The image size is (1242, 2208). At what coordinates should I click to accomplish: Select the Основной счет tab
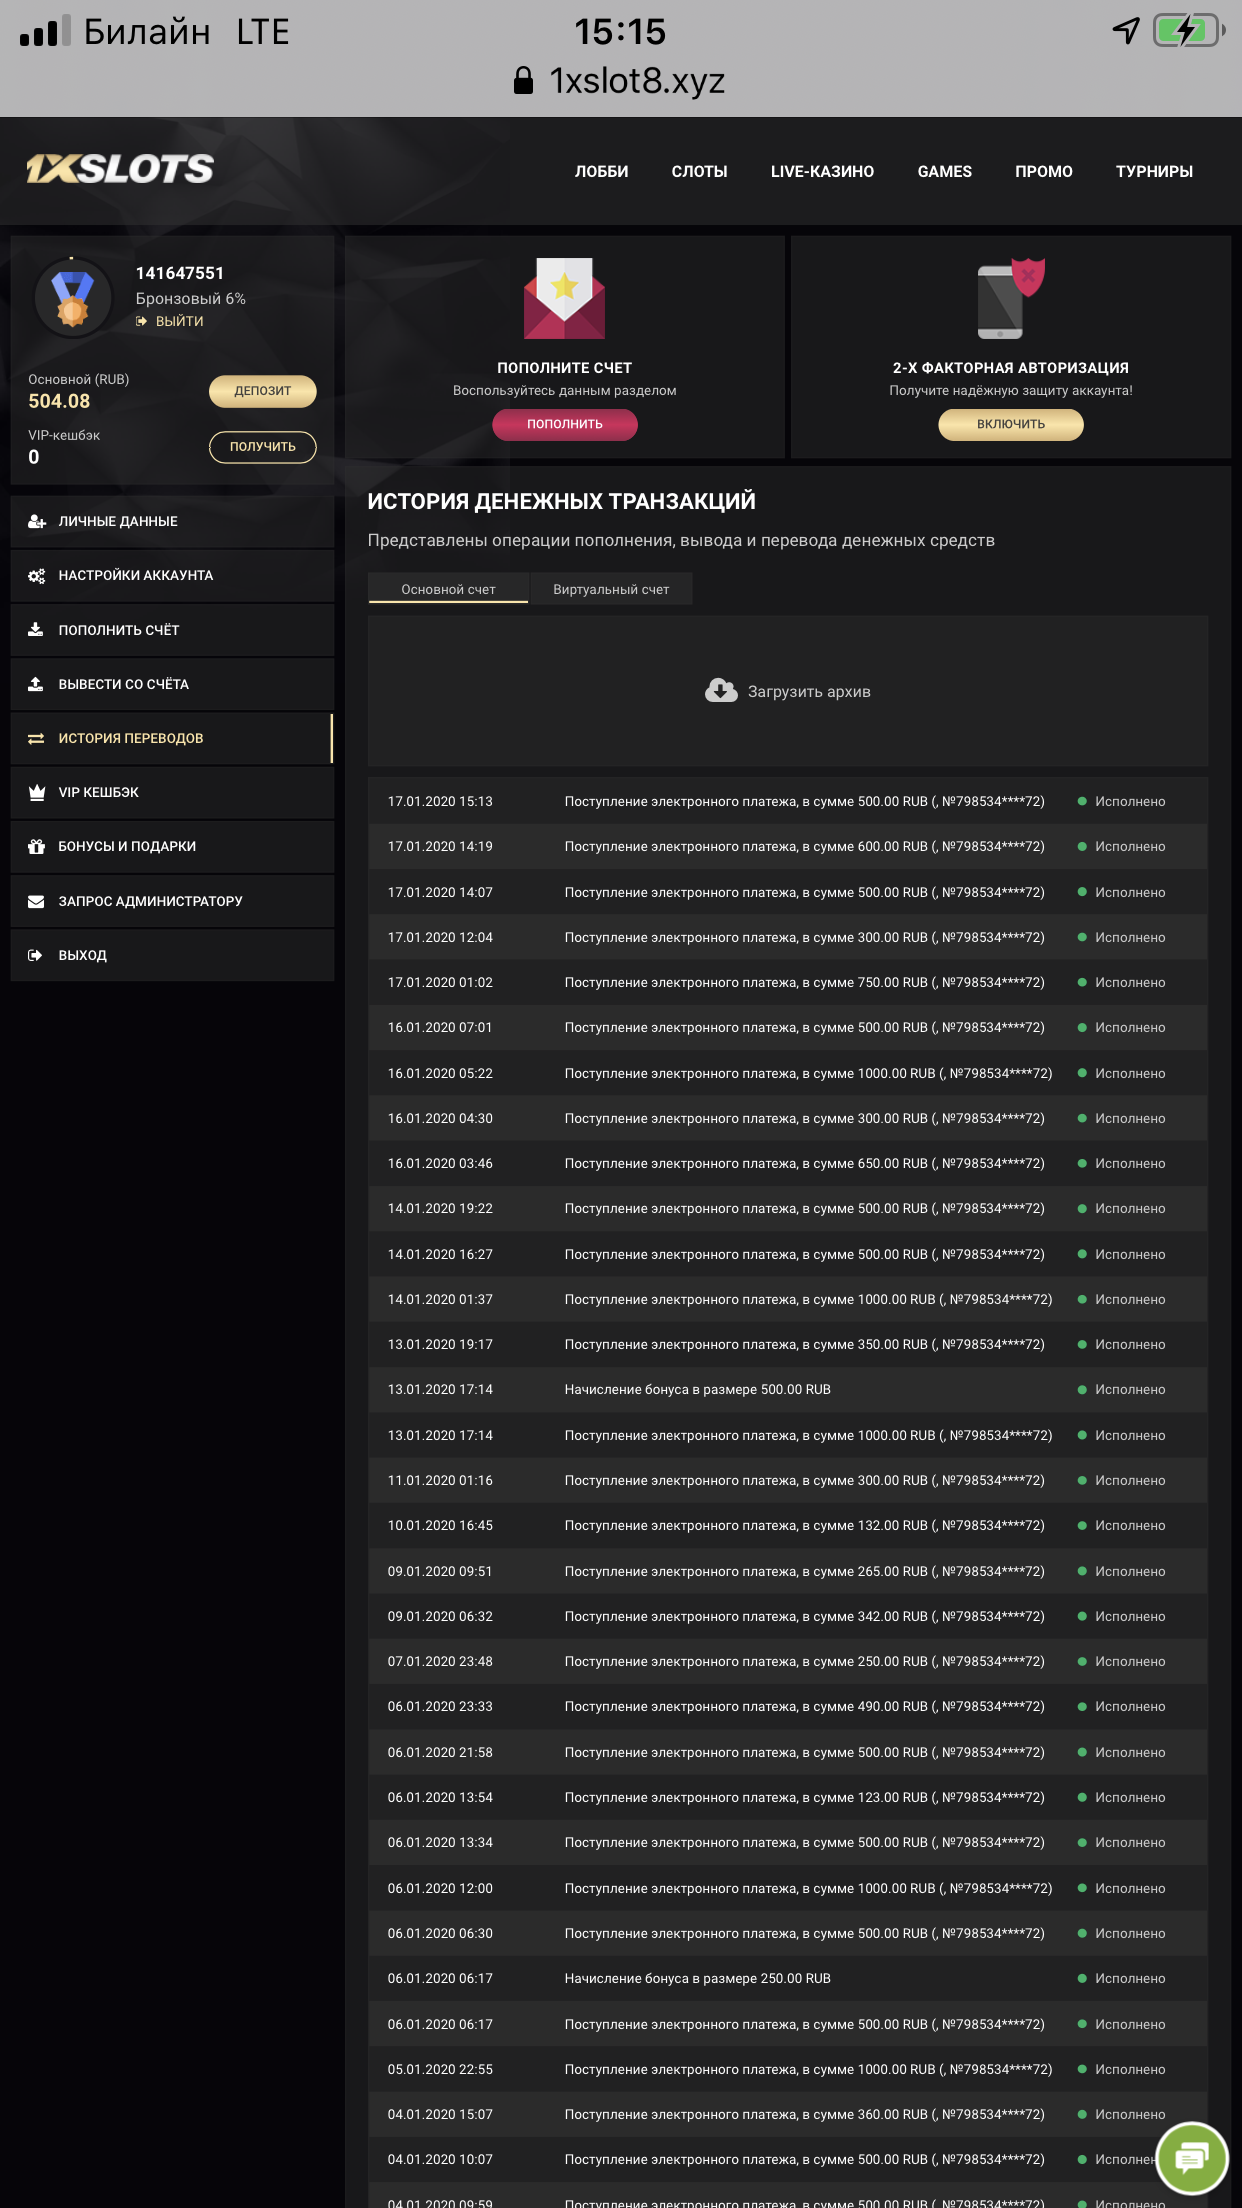448,589
